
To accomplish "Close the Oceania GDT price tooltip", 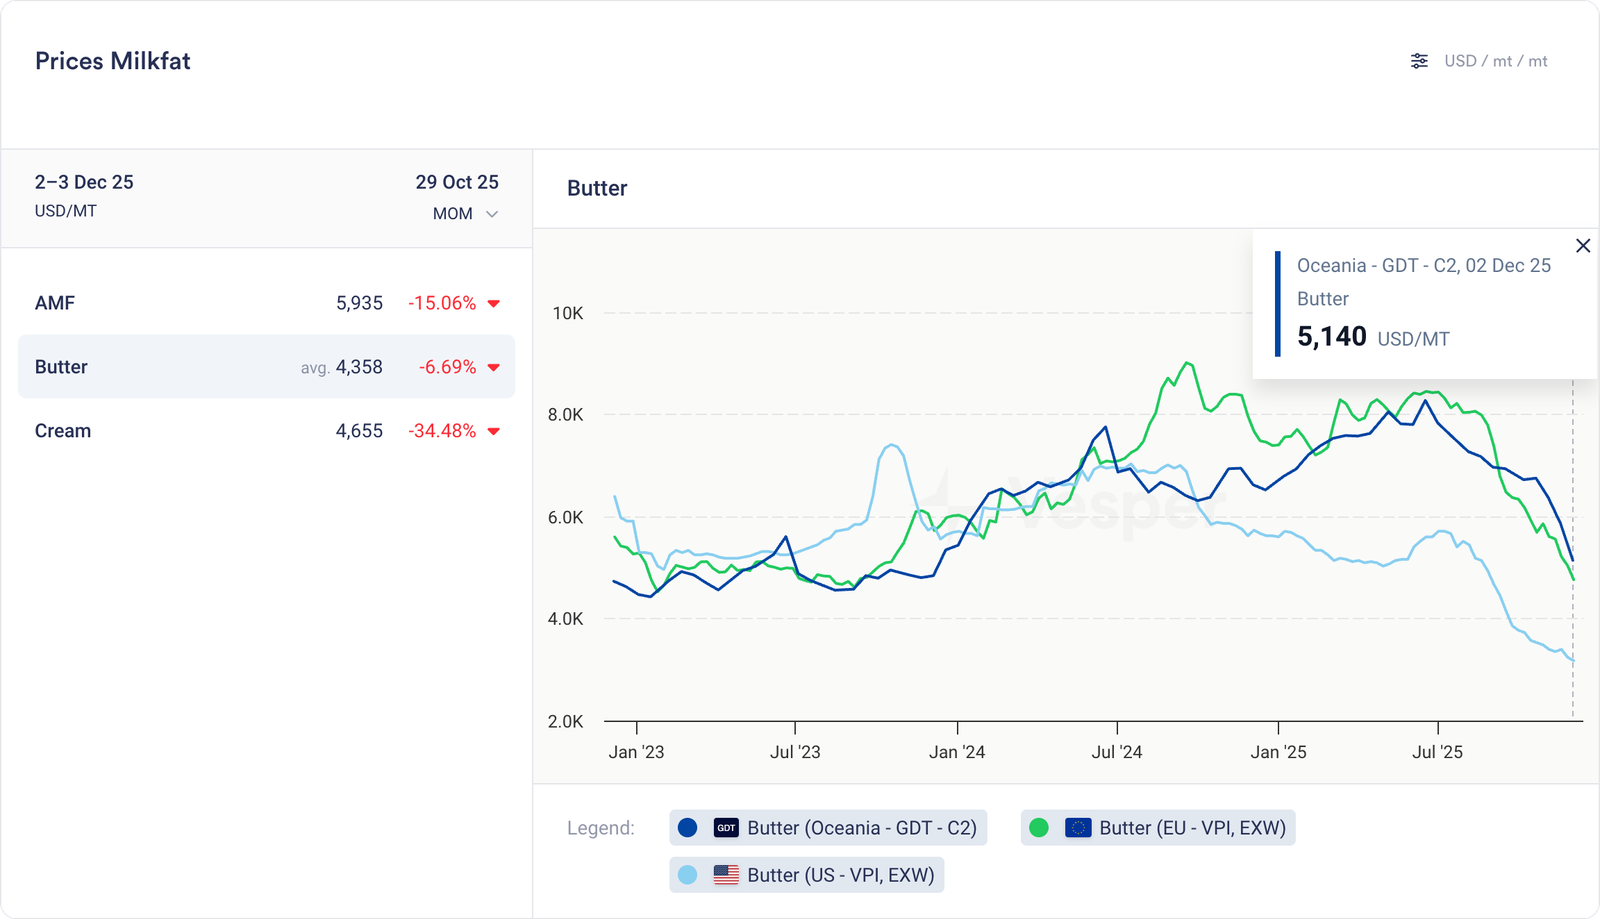I will (1582, 246).
